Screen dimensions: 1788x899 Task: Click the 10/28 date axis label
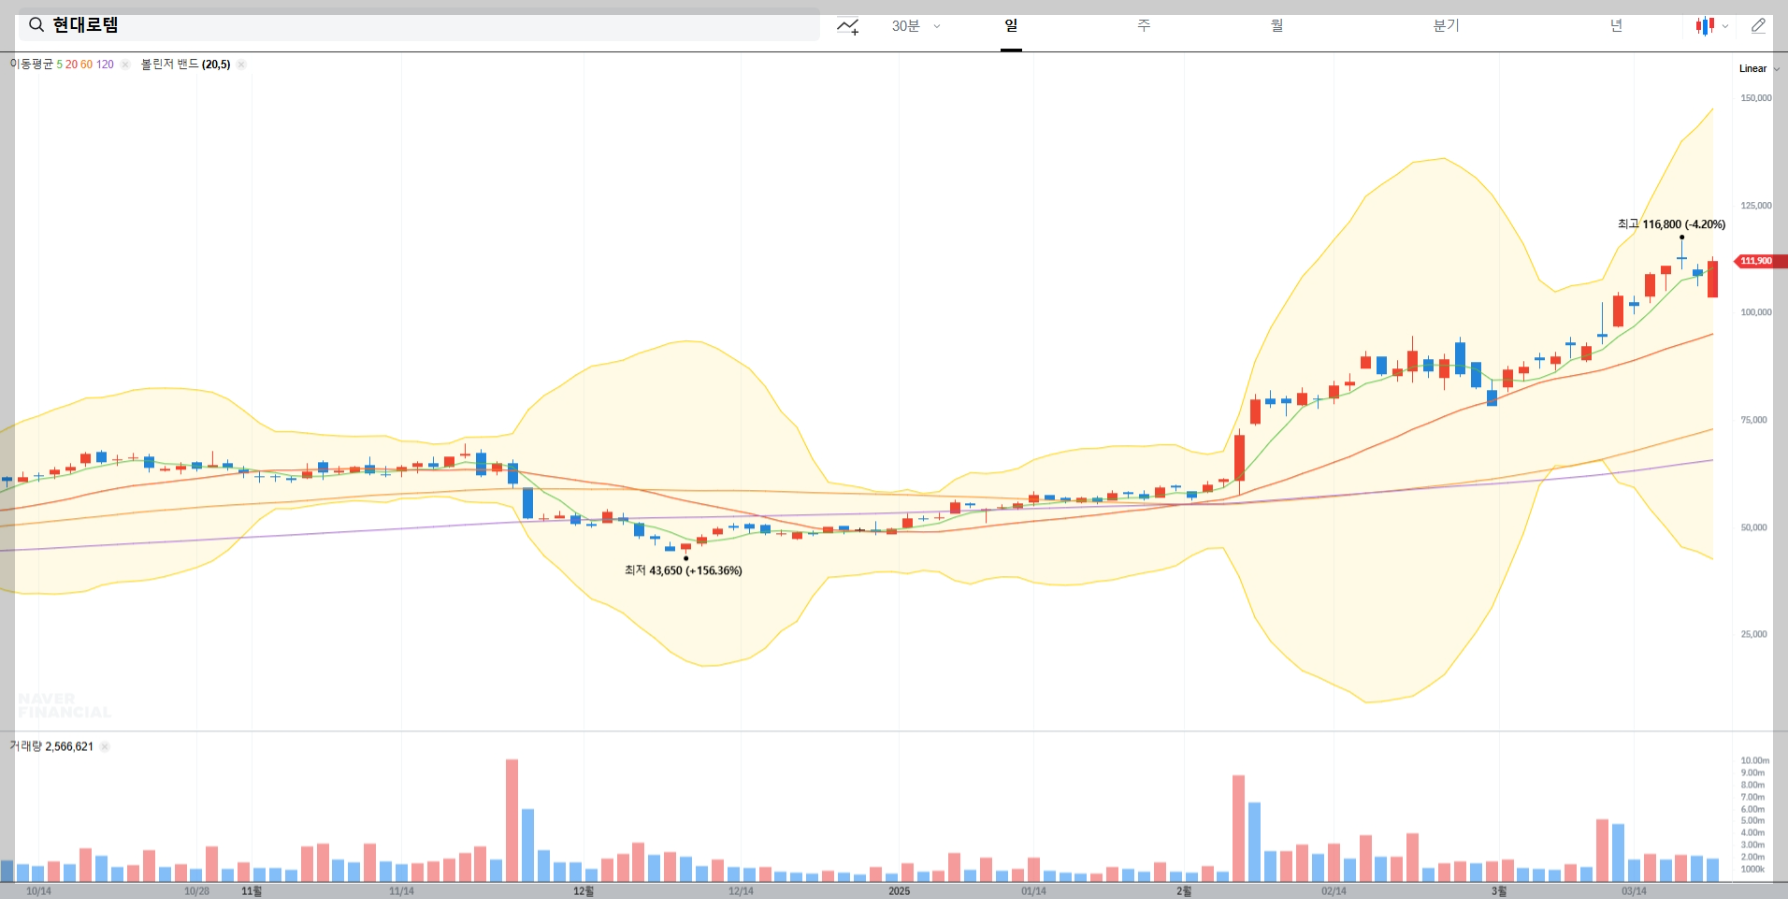[x=197, y=891]
